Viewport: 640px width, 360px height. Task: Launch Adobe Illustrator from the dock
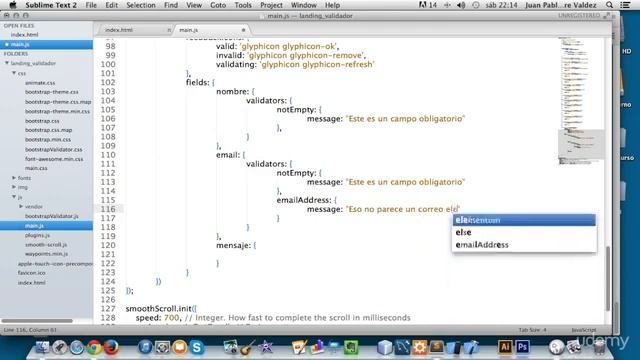pos(505,347)
